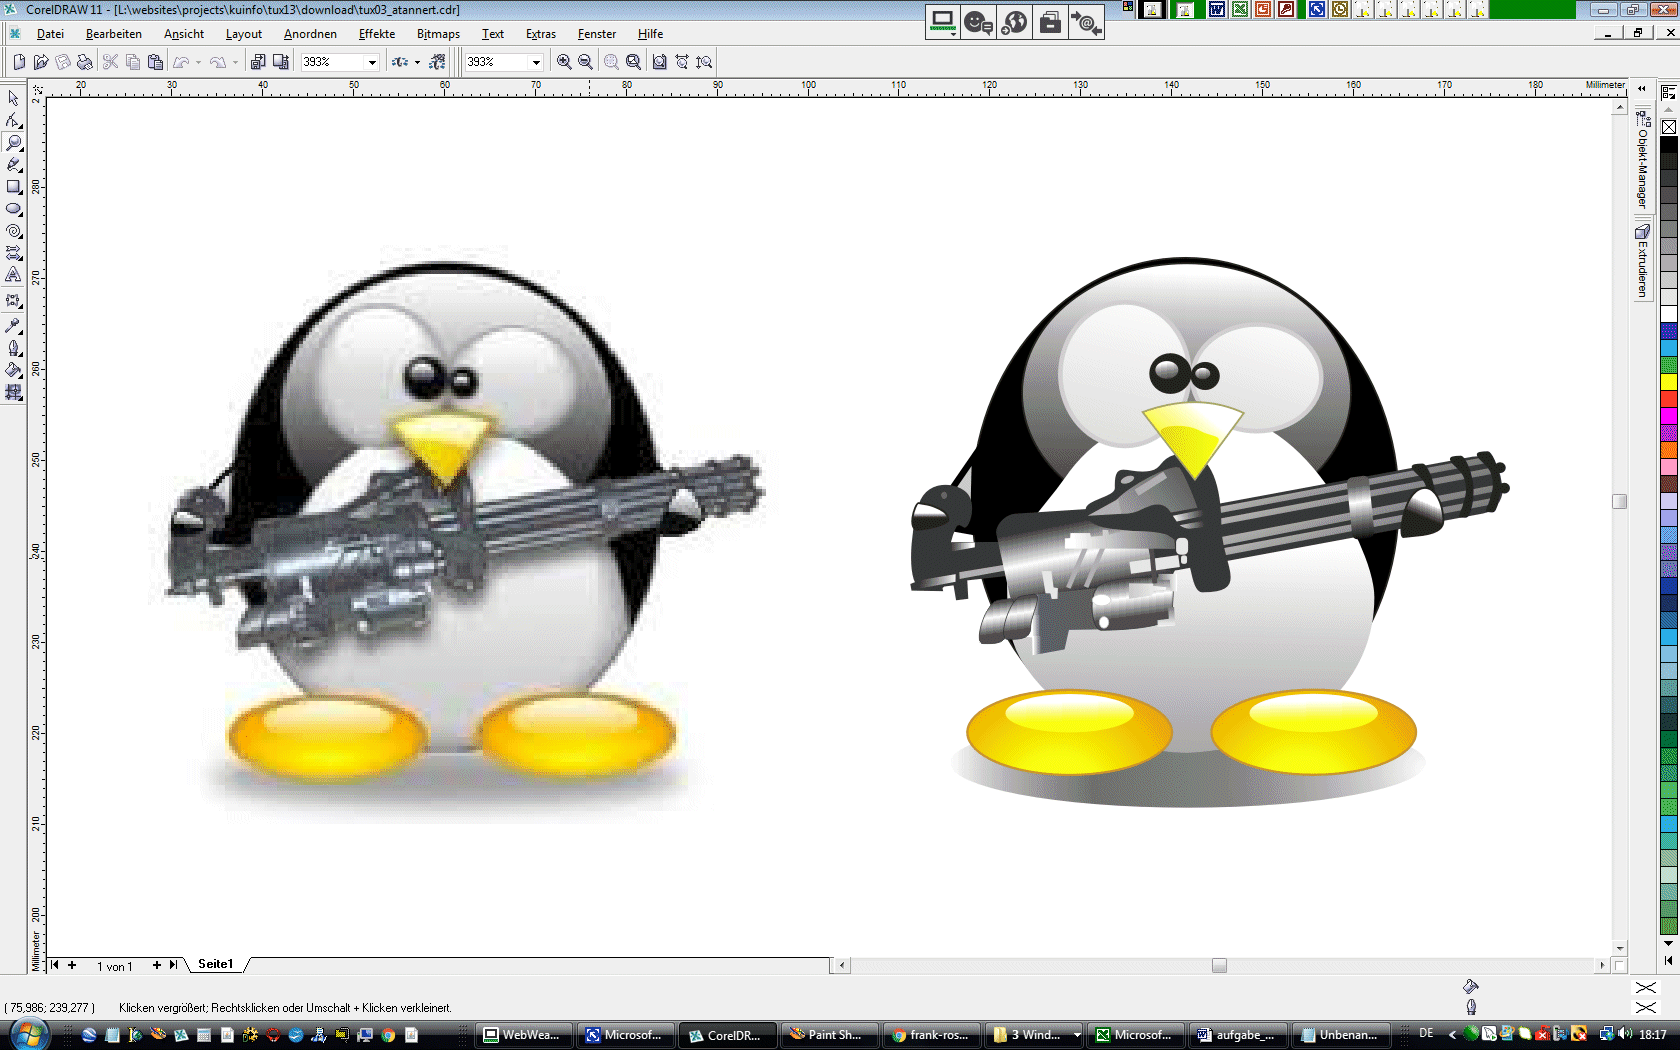1680x1050 pixels.
Task: Click the Zoom In magnifier icon
Action: [x=564, y=62]
